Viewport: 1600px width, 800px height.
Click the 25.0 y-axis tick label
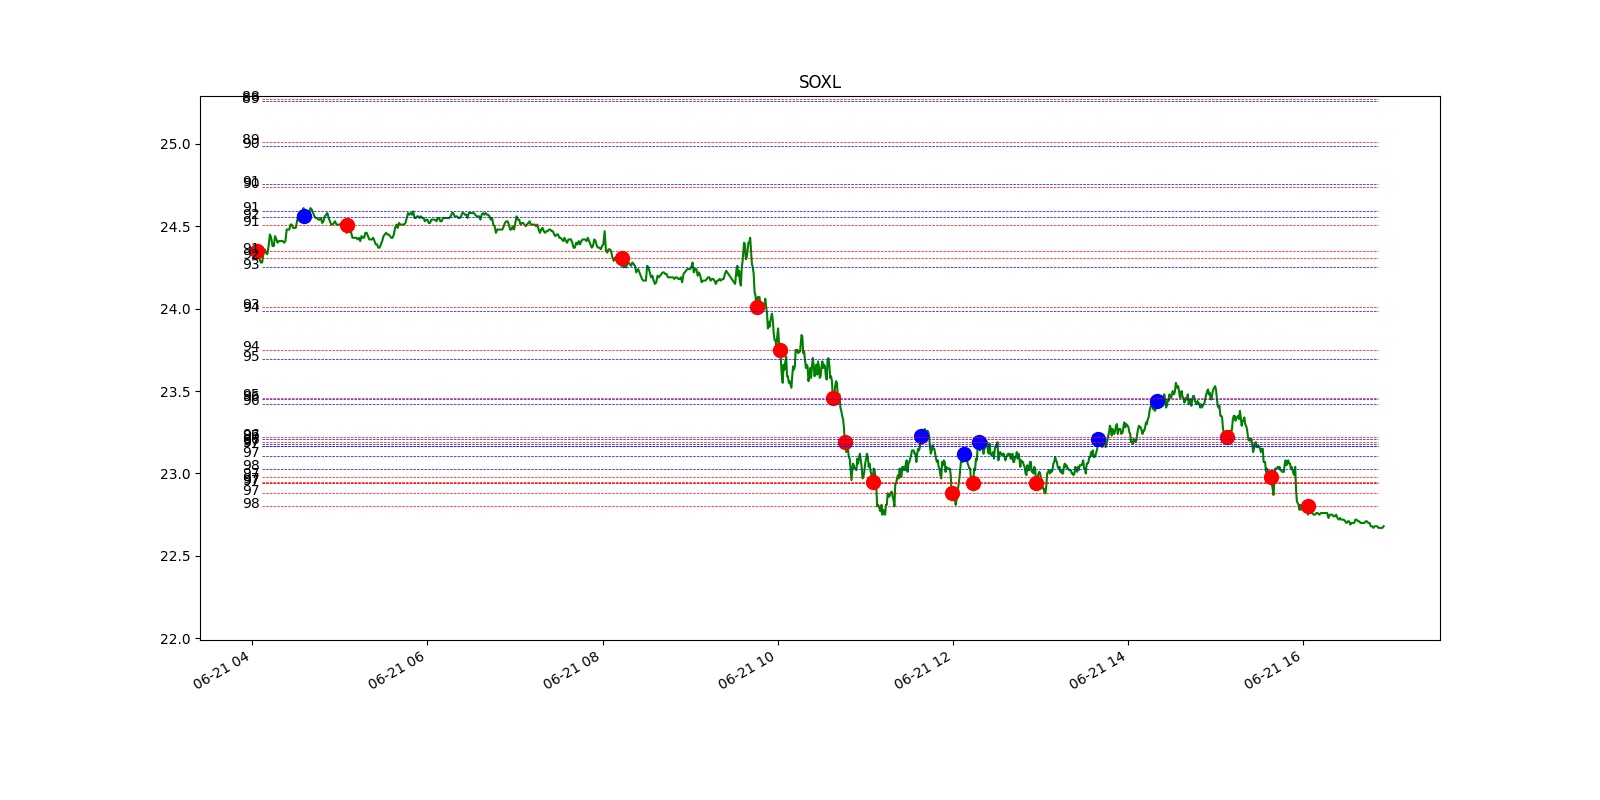click(x=174, y=145)
